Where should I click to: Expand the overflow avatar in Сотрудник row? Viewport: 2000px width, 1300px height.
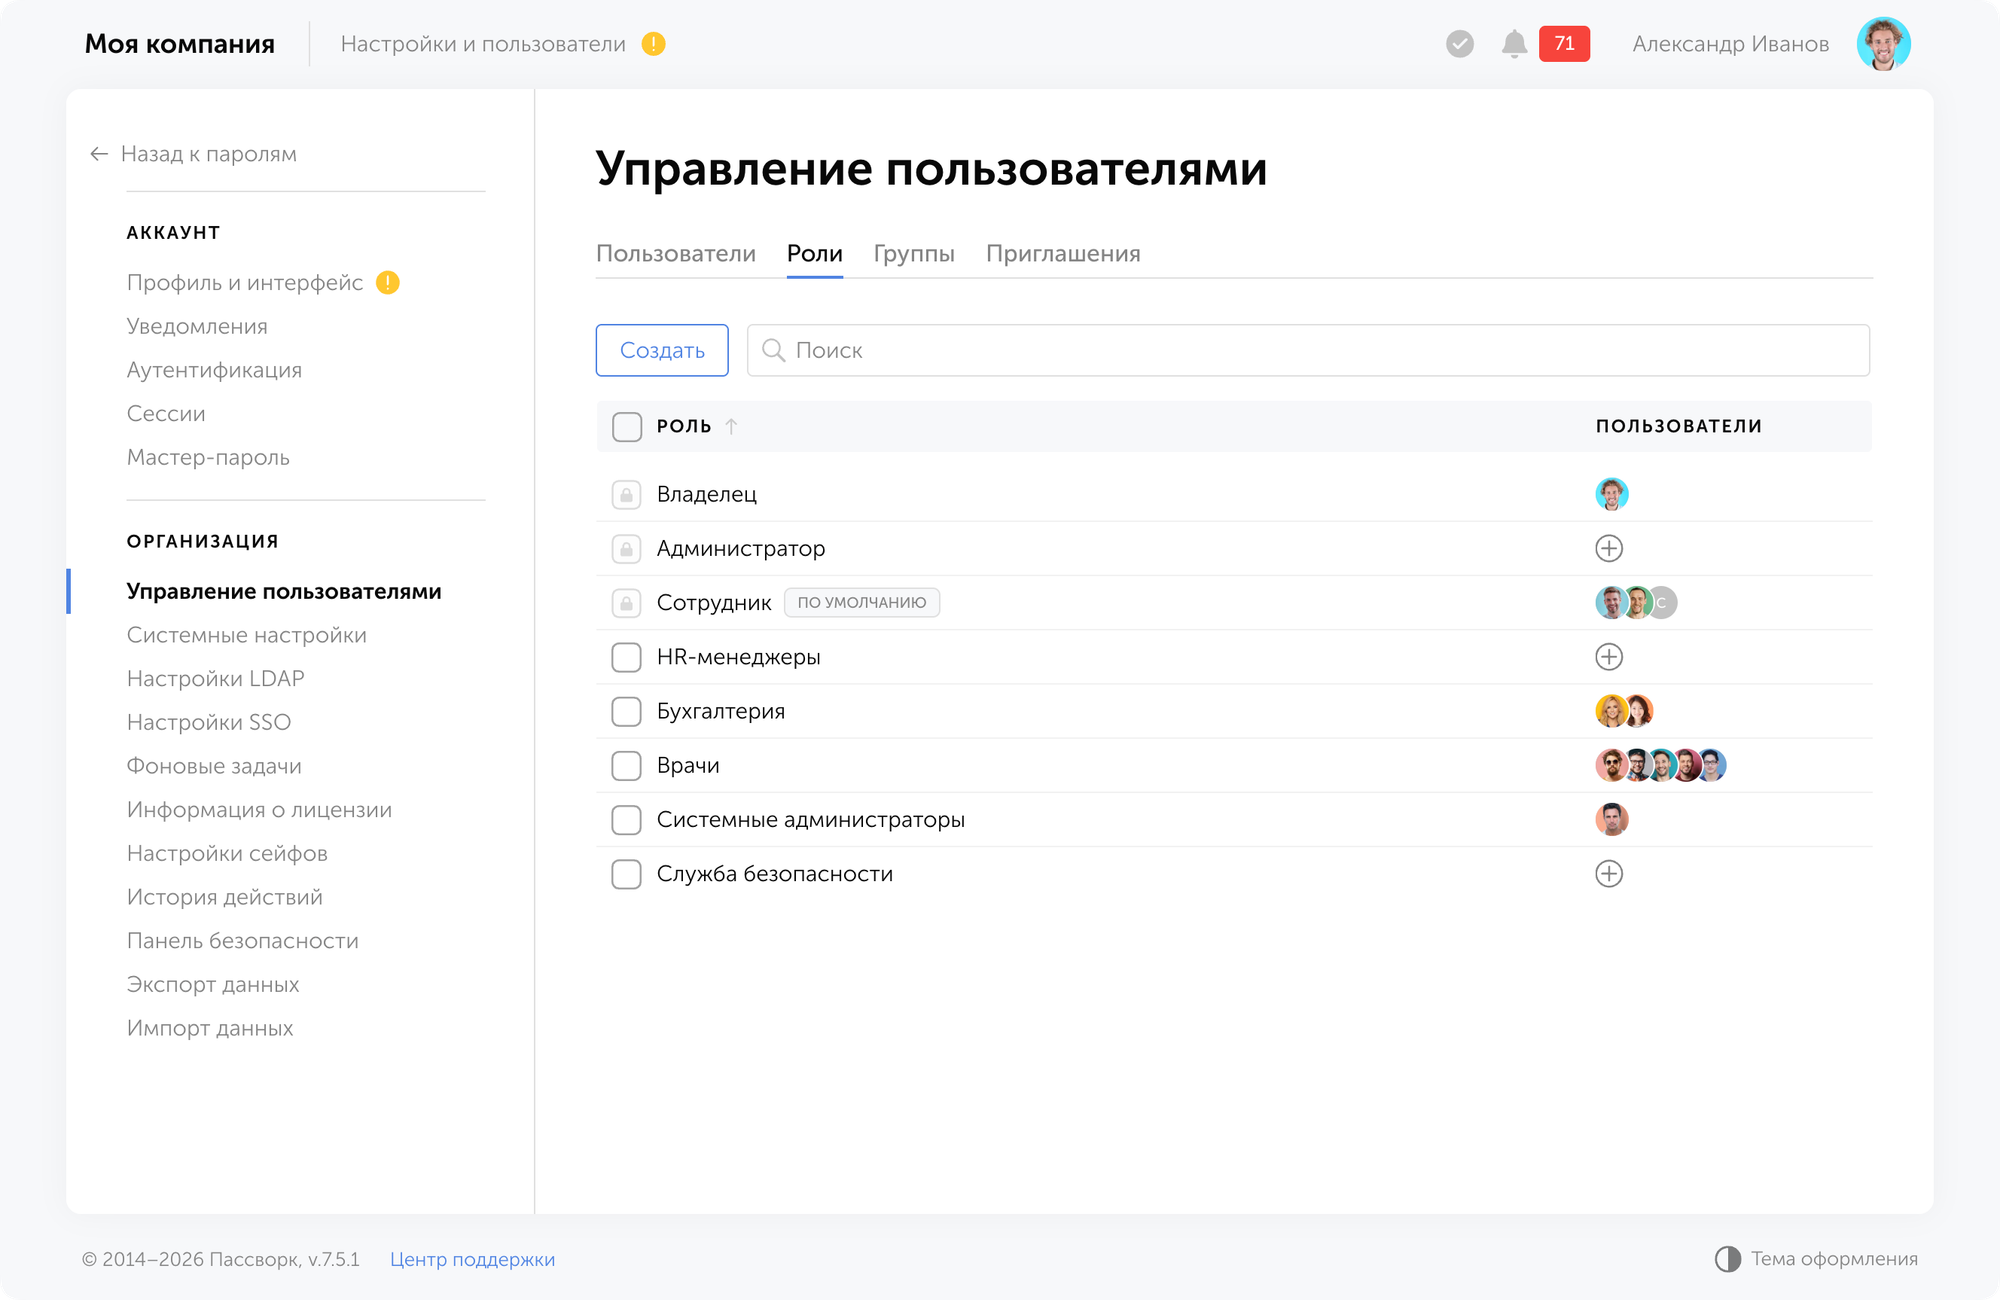point(1661,602)
